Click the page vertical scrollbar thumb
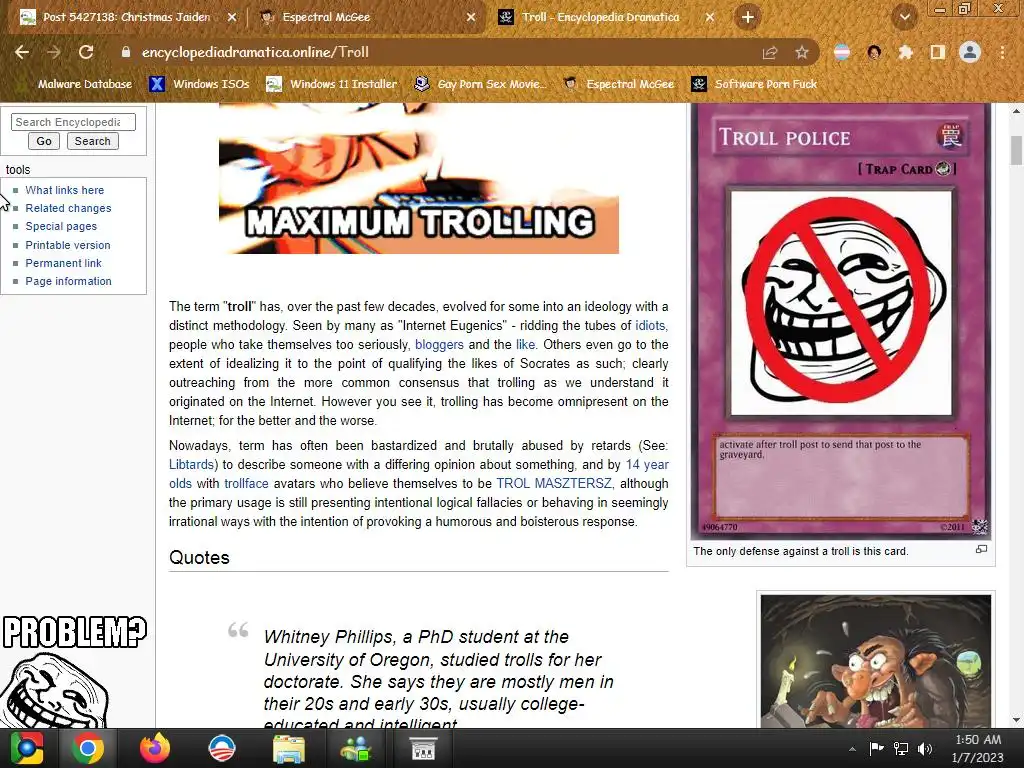 [x=1016, y=150]
